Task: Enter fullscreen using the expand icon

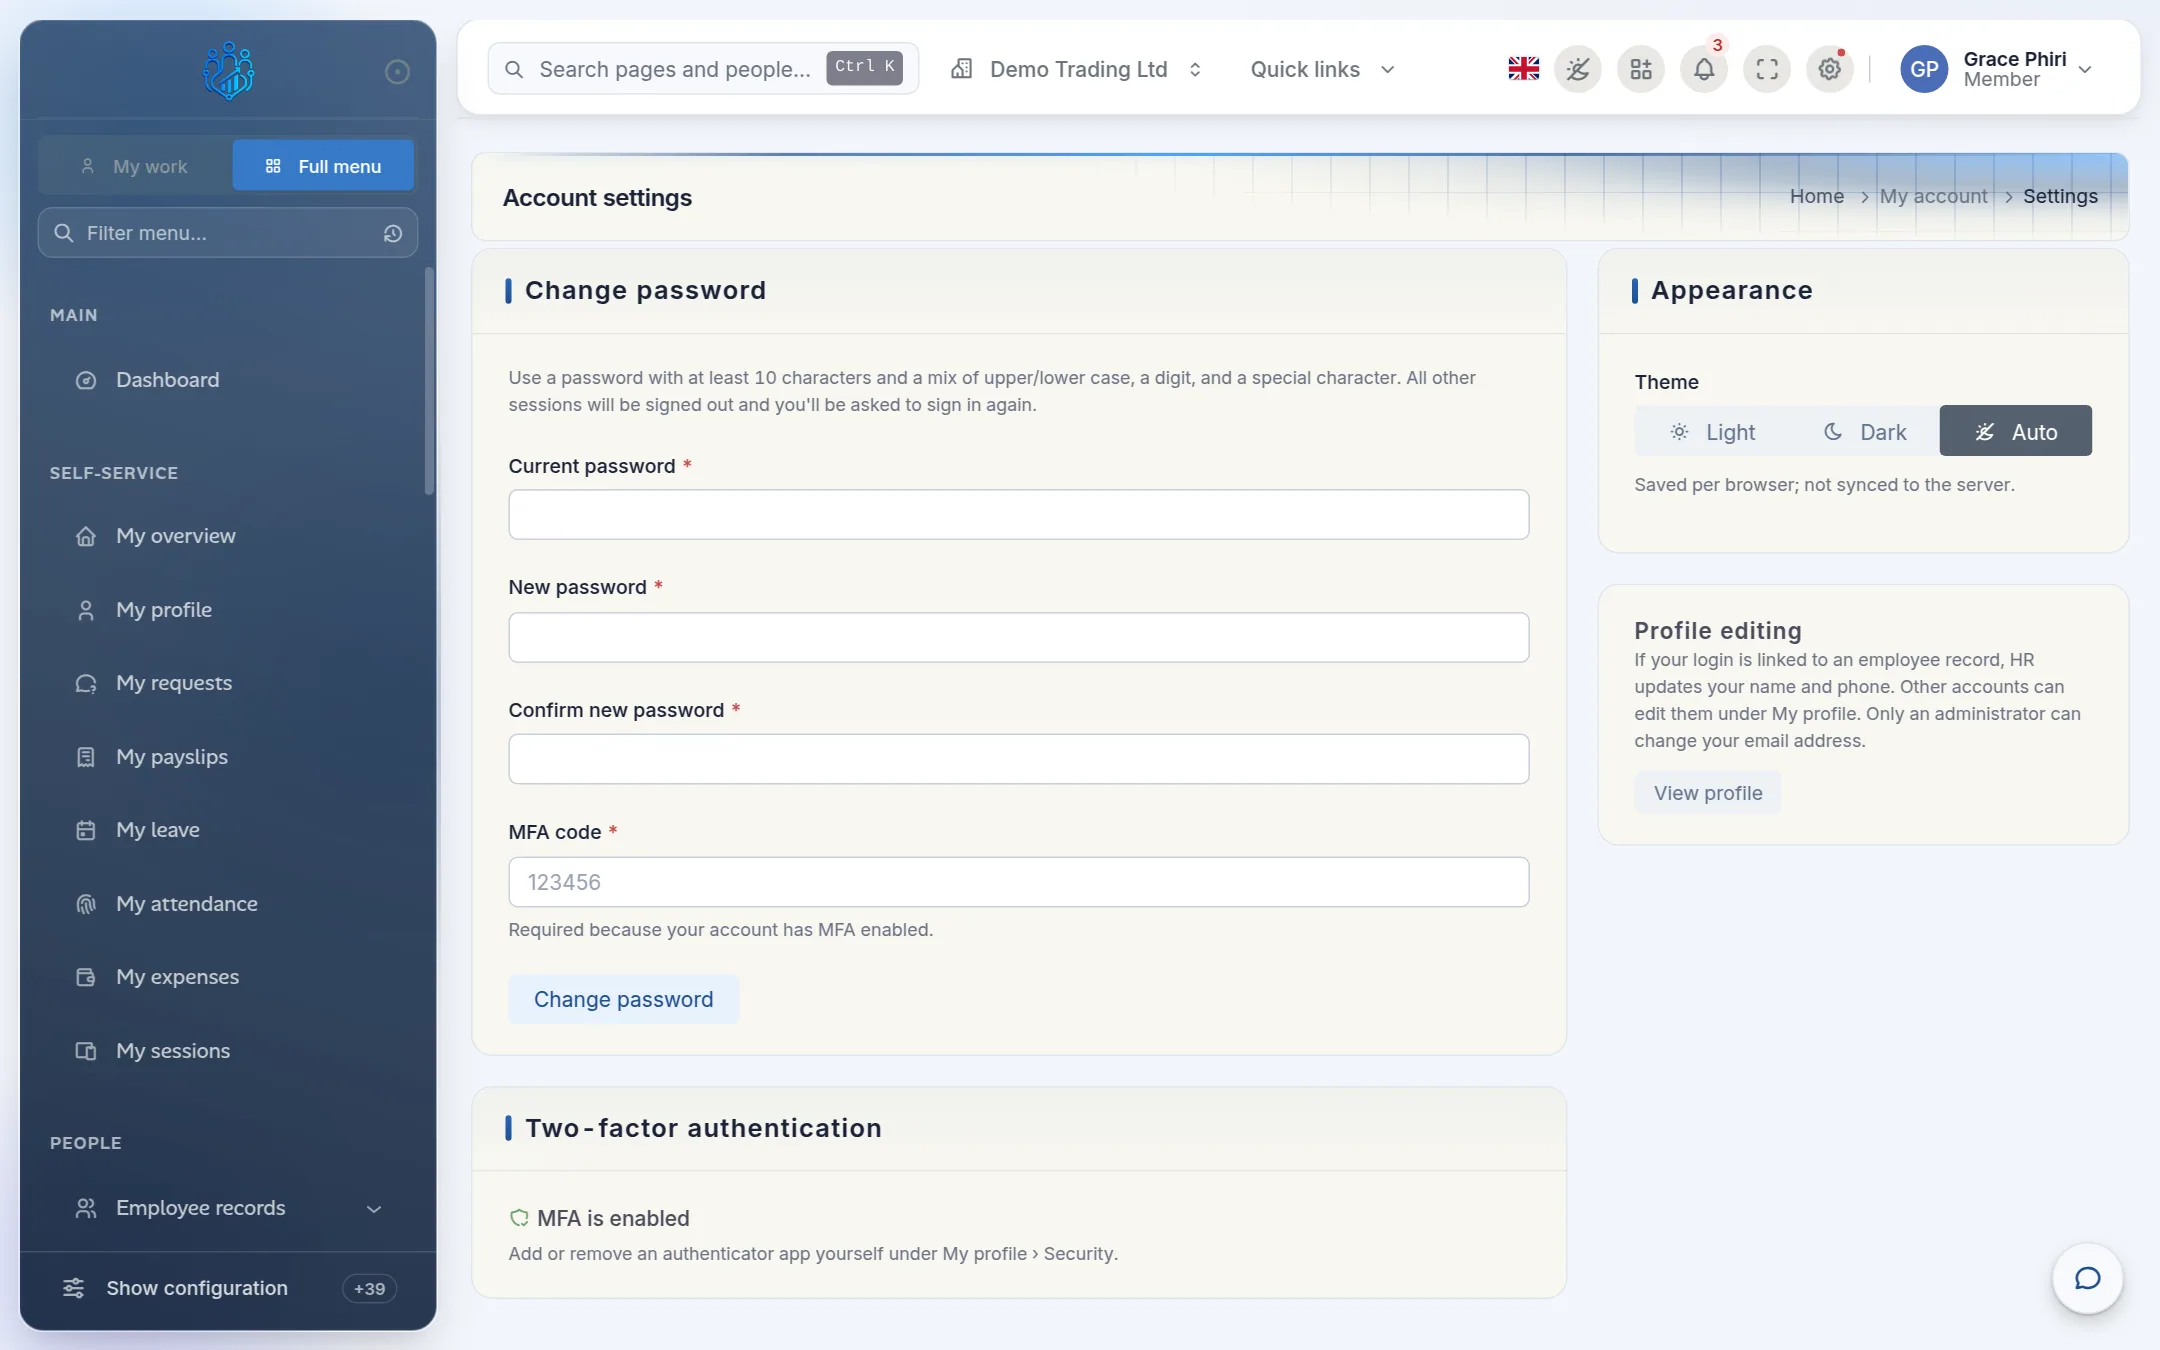Action: tap(1767, 69)
